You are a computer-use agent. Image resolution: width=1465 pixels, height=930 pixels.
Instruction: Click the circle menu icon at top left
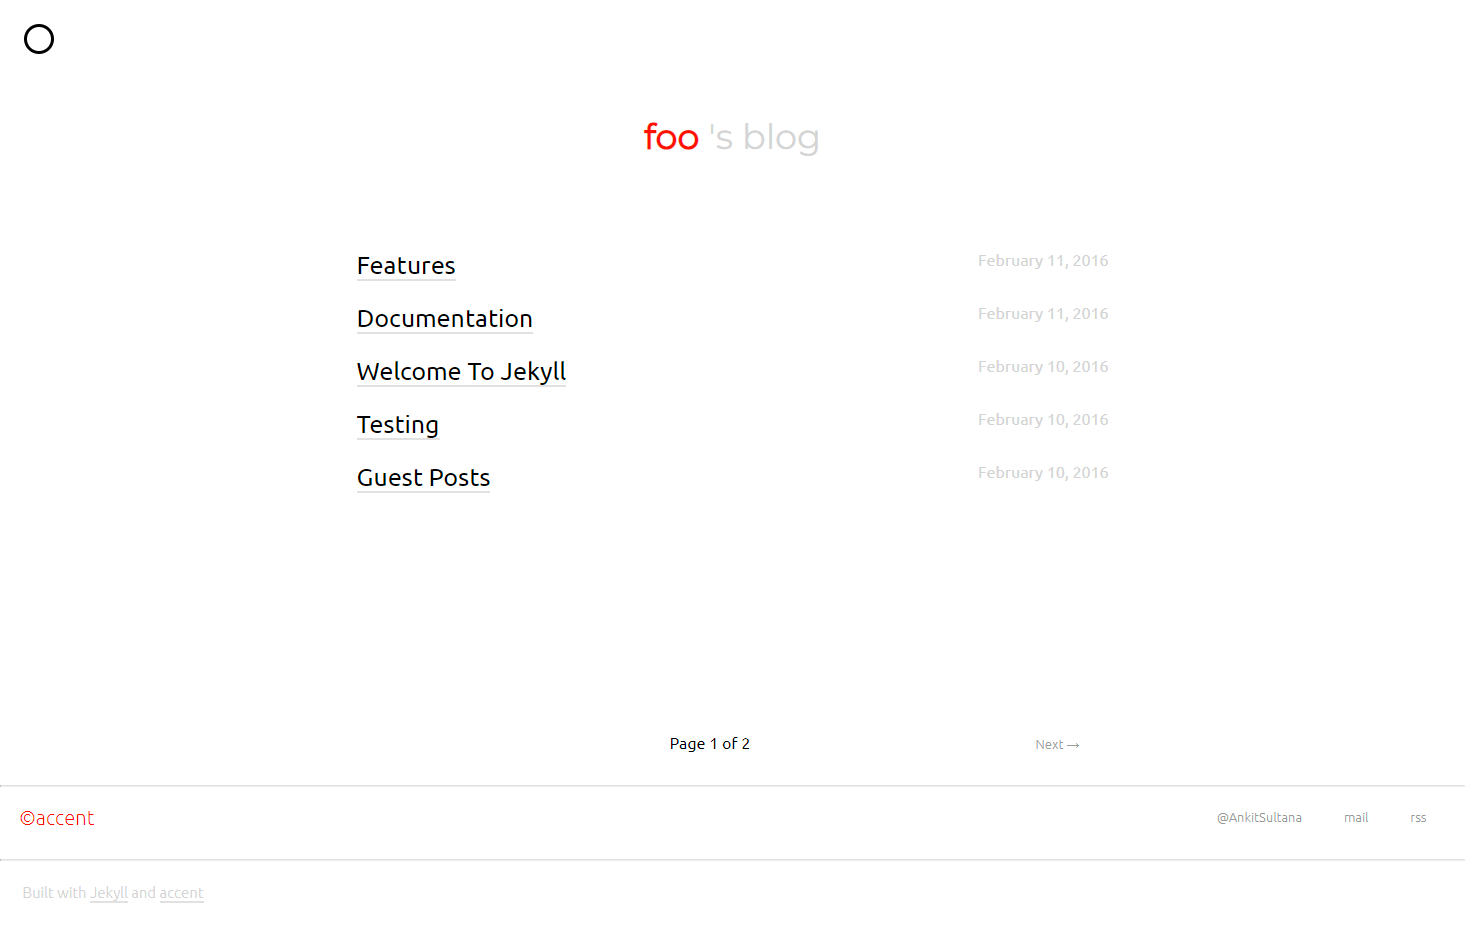pos(39,39)
